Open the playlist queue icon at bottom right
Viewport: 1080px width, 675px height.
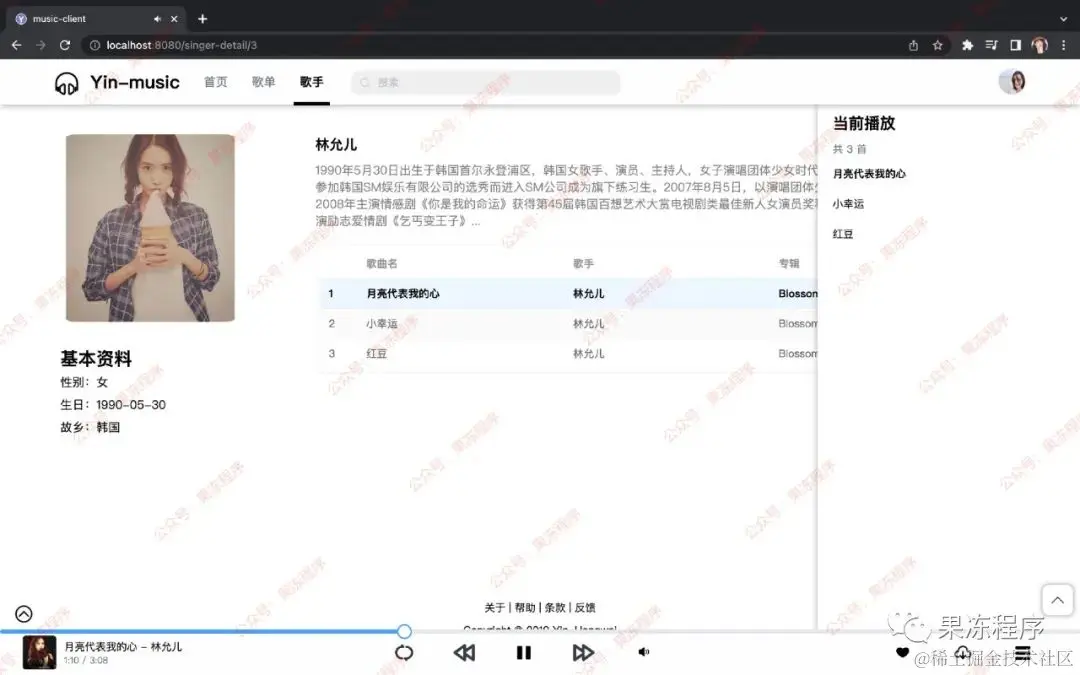(x=1022, y=652)
